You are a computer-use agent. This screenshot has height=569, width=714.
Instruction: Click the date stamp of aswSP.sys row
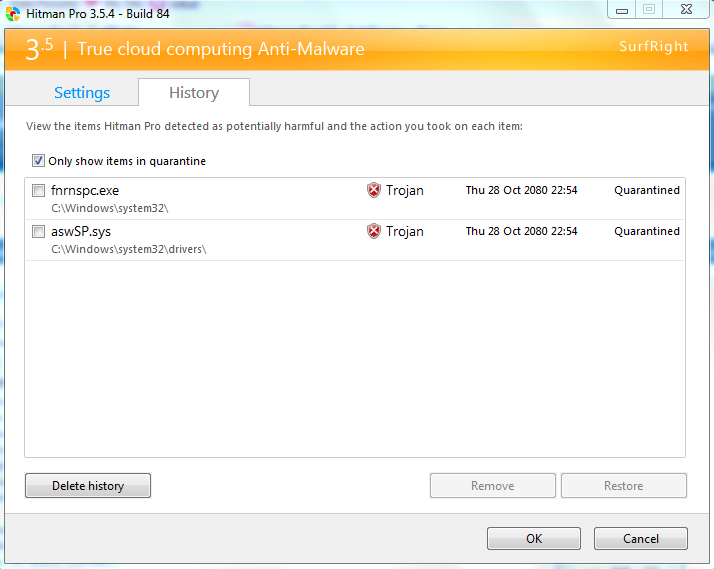point(521,231)
